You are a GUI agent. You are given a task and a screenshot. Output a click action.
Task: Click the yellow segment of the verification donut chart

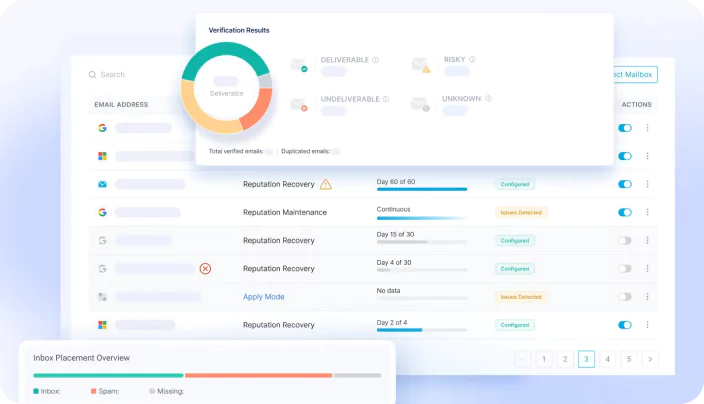[206, 118]
